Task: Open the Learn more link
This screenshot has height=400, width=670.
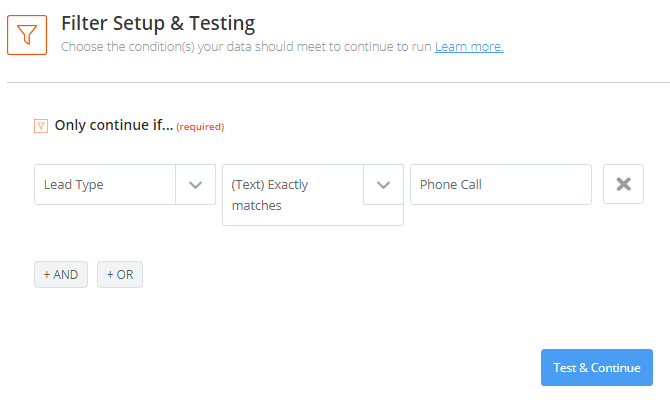Action: 469,47
